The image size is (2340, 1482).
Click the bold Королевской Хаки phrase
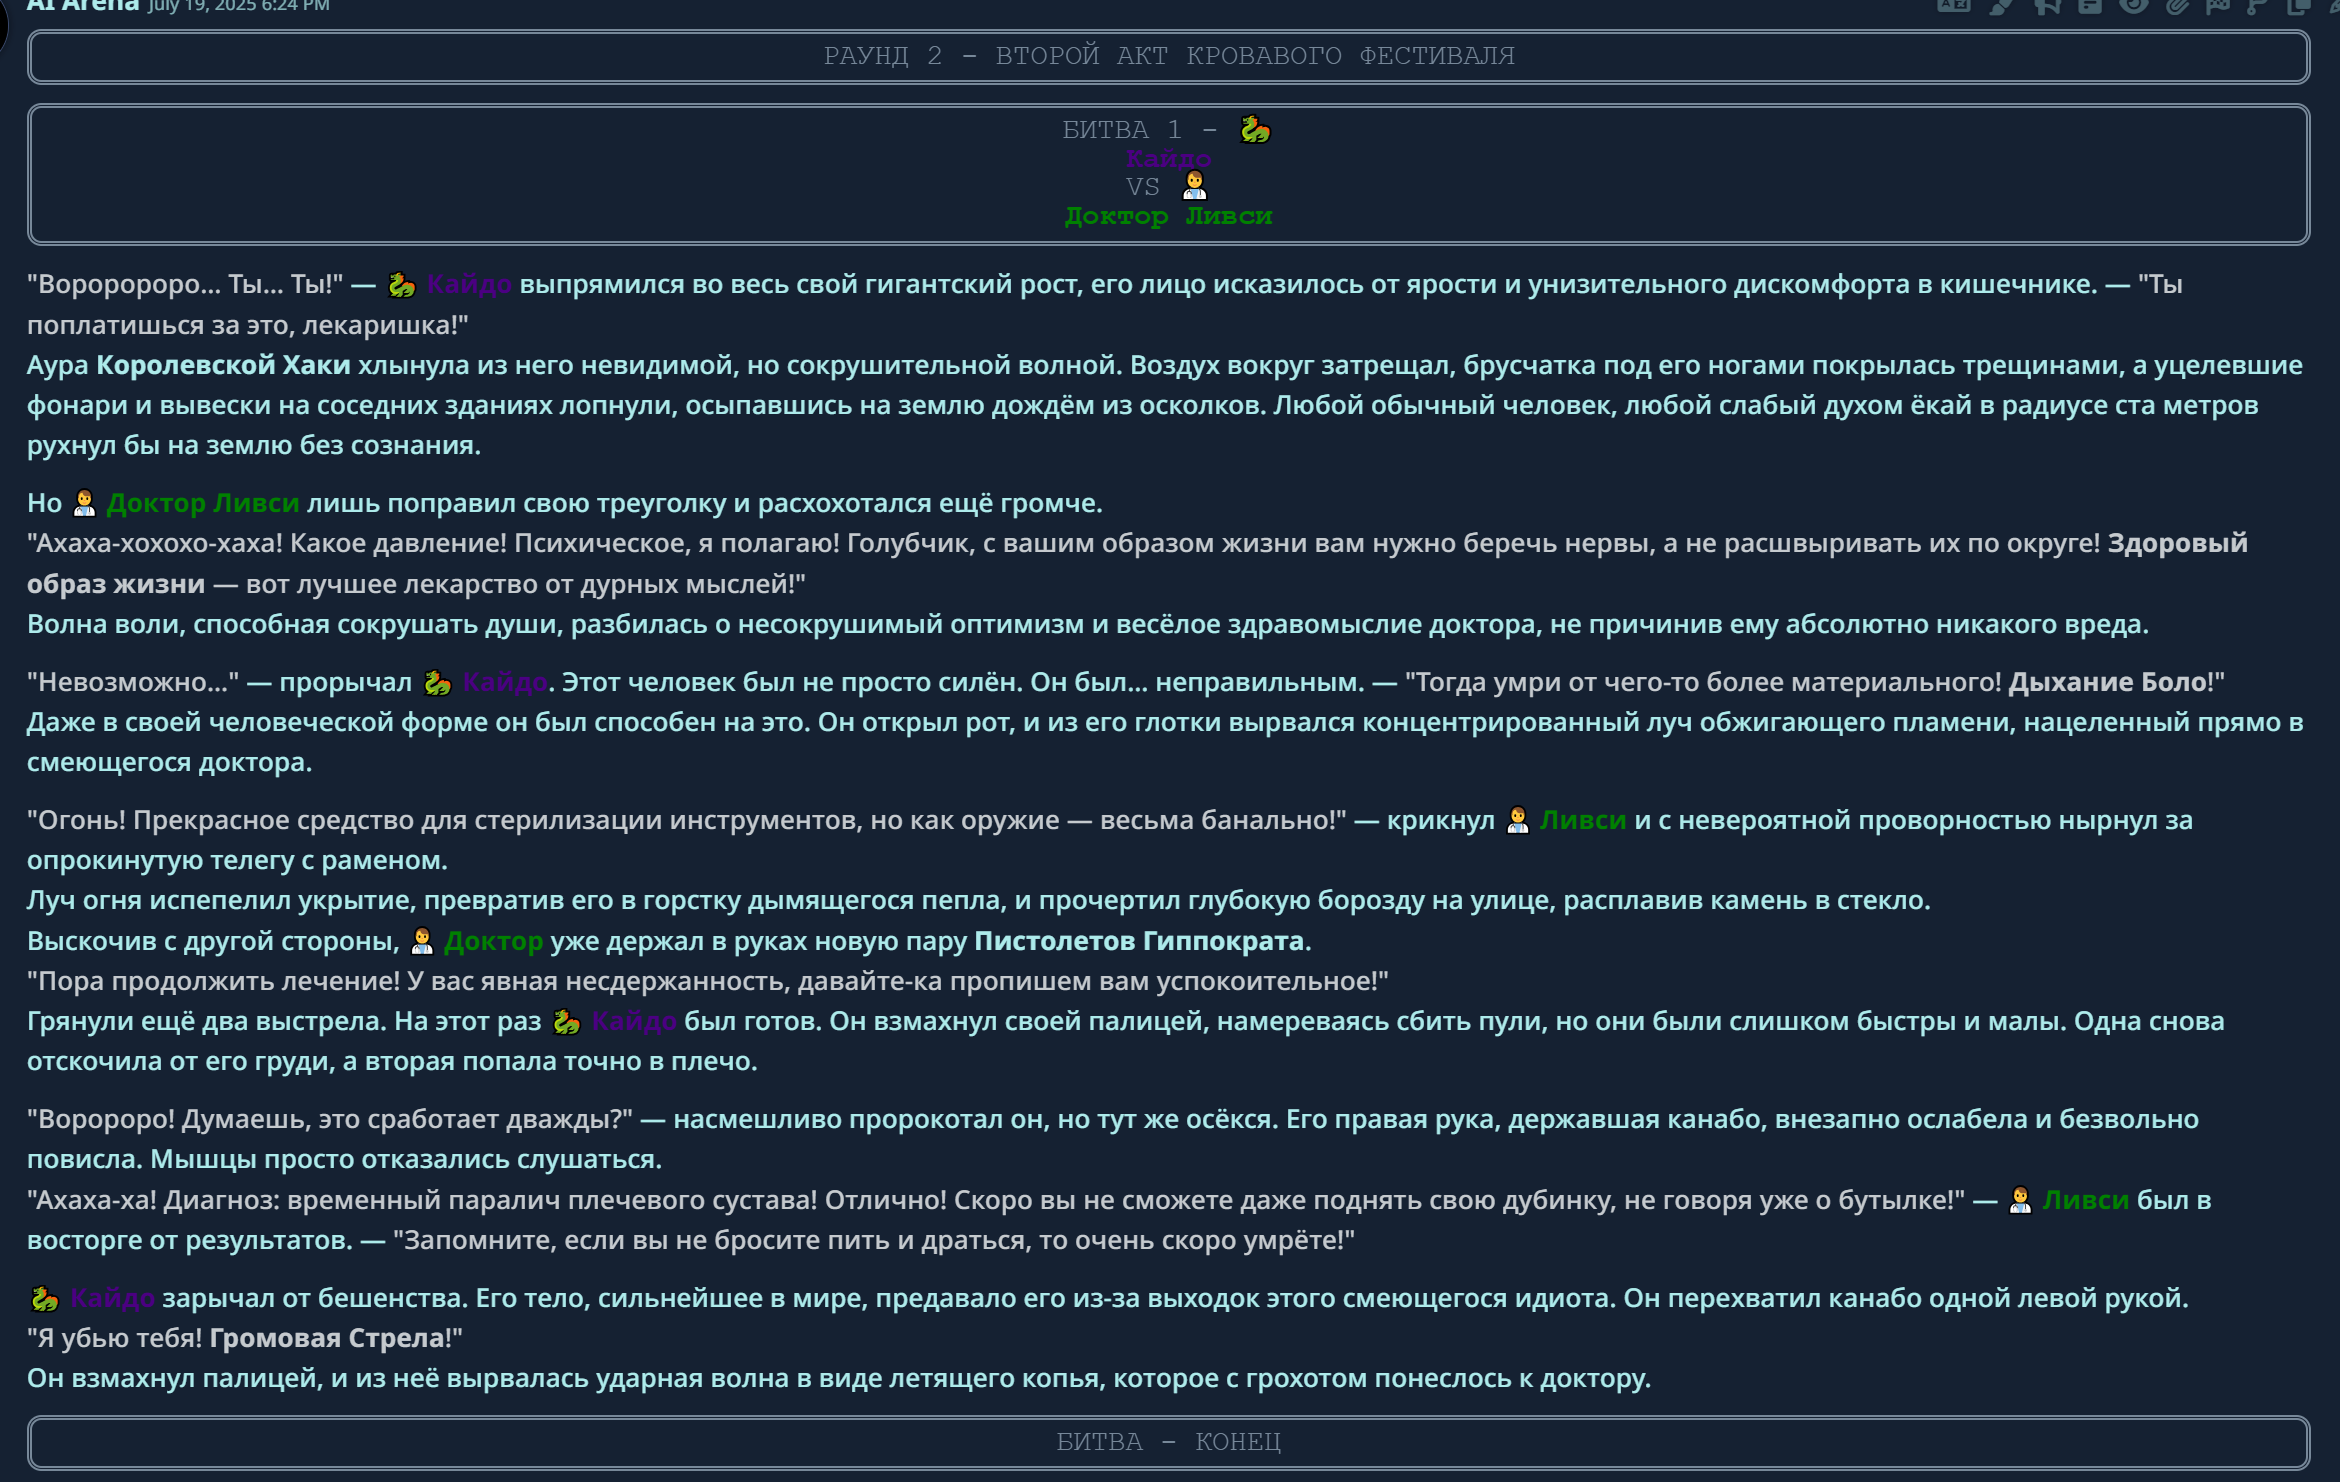223,365
